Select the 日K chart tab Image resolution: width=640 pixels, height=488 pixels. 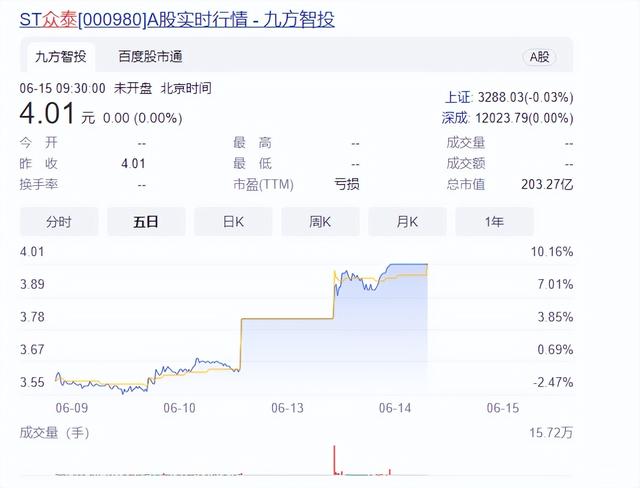coord(233,222)
